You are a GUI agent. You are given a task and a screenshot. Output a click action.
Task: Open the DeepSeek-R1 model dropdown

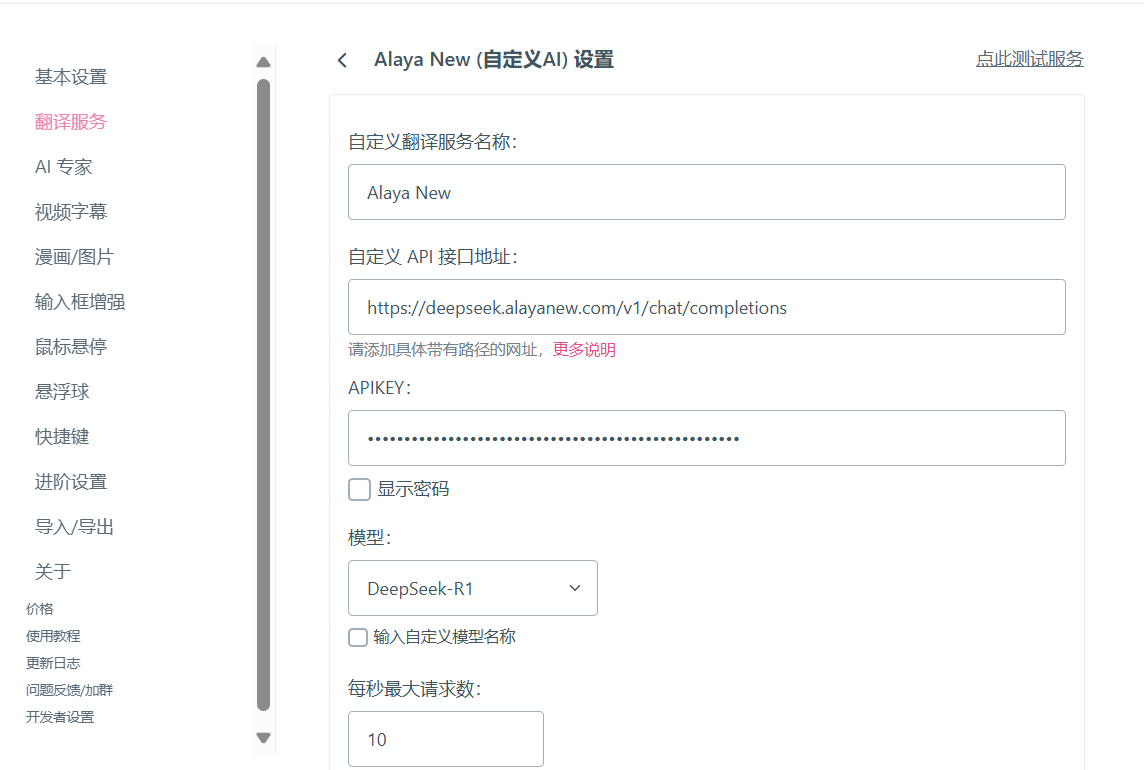(472, 588)
